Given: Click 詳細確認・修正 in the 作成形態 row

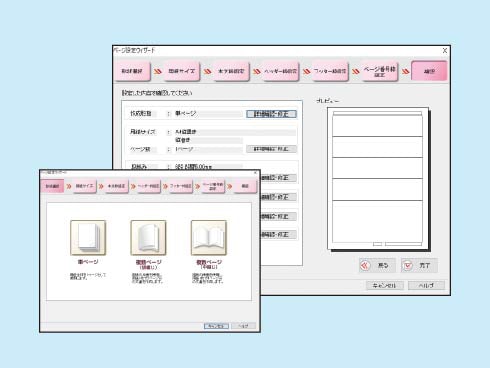Looking at the screenshot, I should tap(271, 114).
